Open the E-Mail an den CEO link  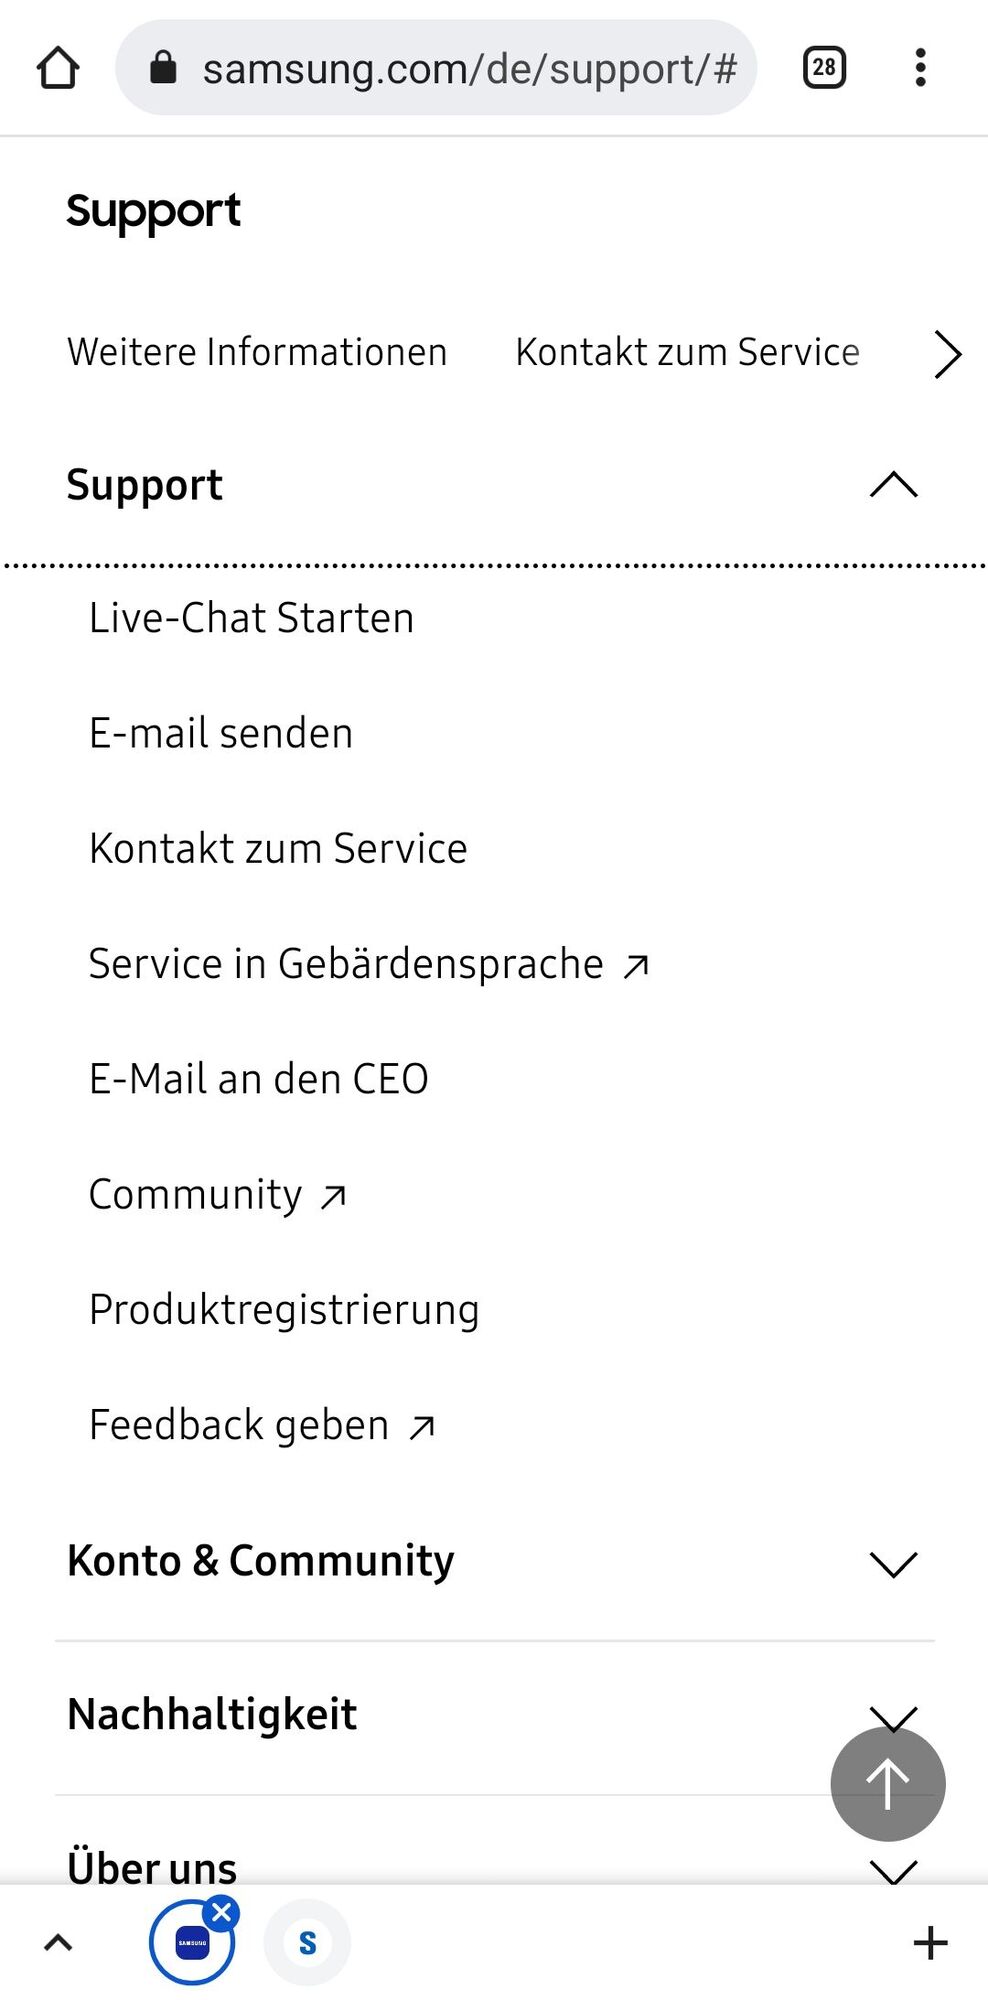tap(259, 1079)
